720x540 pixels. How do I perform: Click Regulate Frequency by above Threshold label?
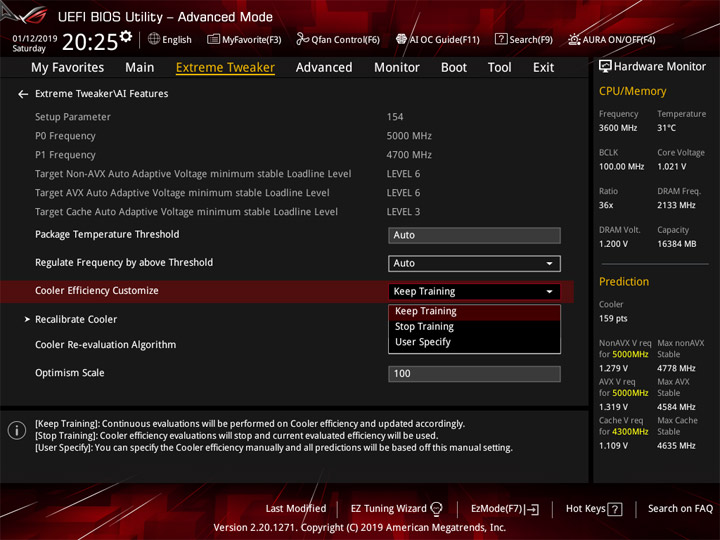click(124, 262)
